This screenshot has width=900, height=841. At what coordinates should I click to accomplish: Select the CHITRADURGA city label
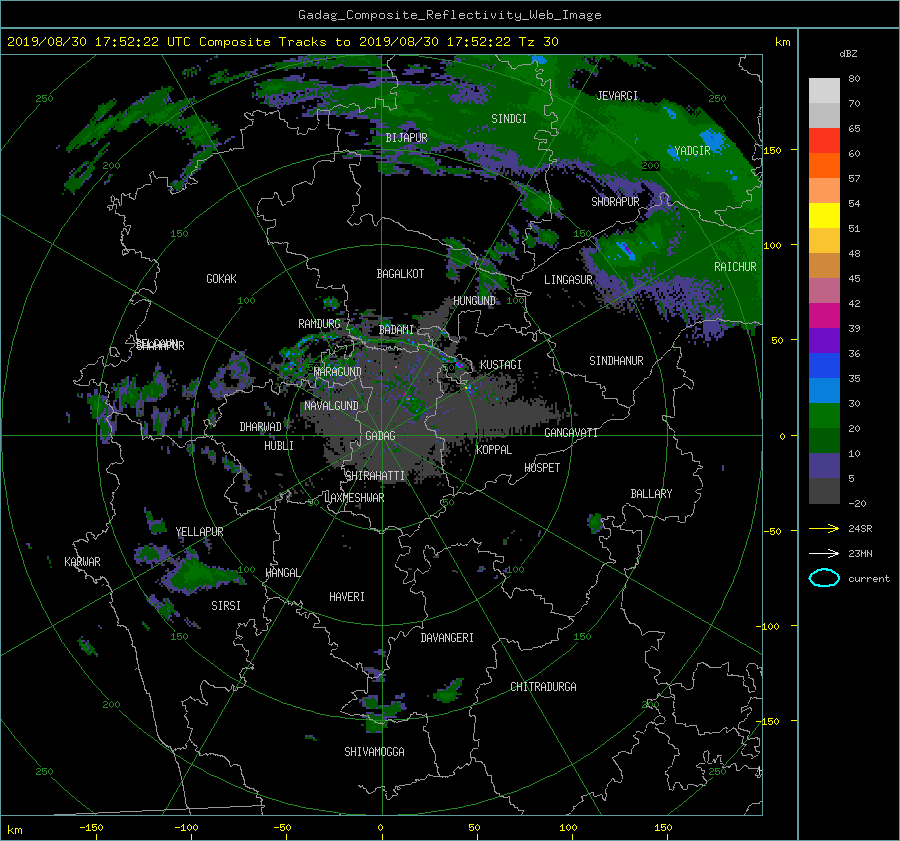point(543,687)
